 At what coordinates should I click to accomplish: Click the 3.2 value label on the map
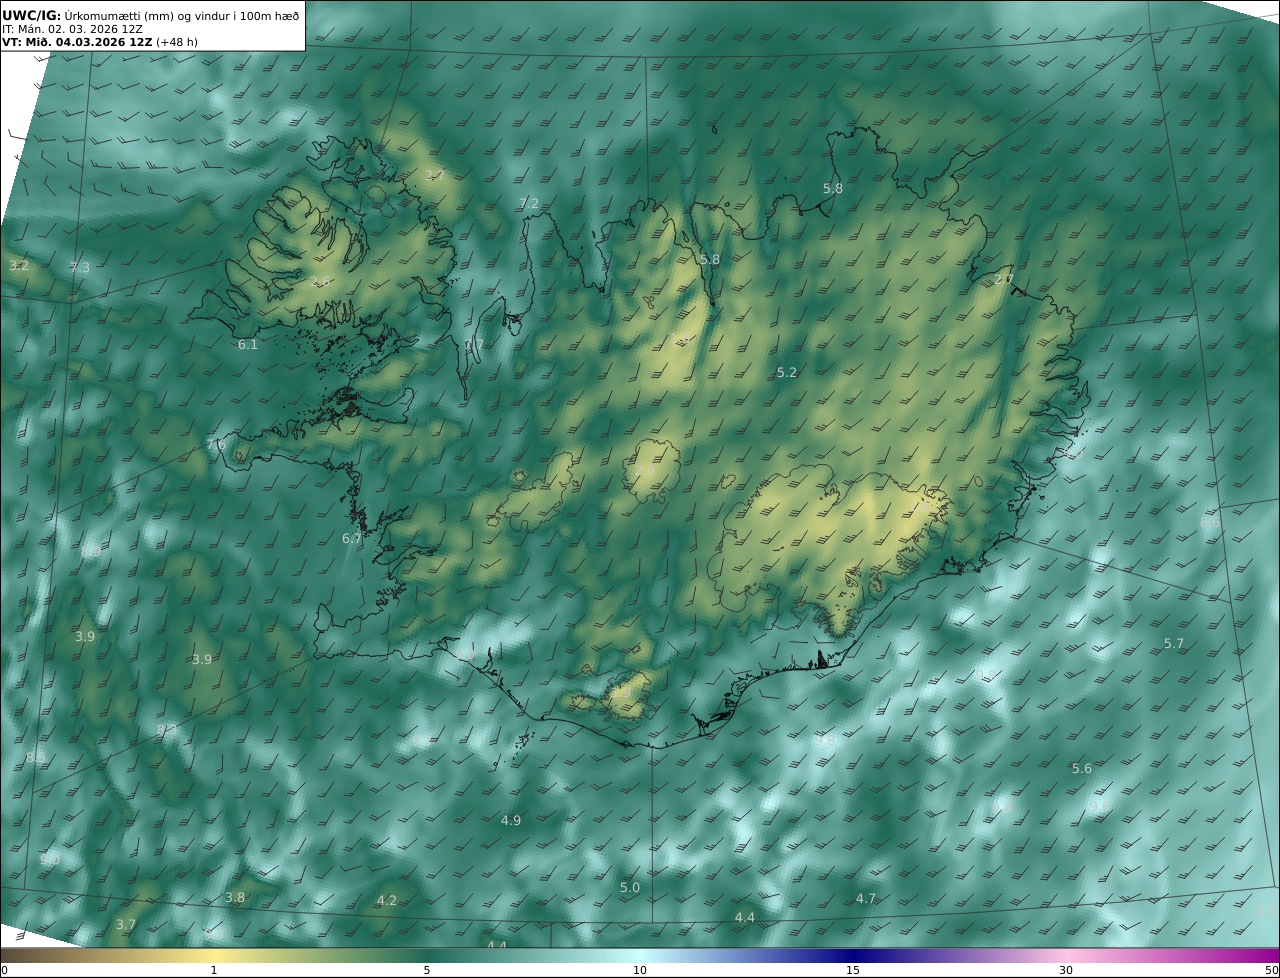(x=19, y=265)
